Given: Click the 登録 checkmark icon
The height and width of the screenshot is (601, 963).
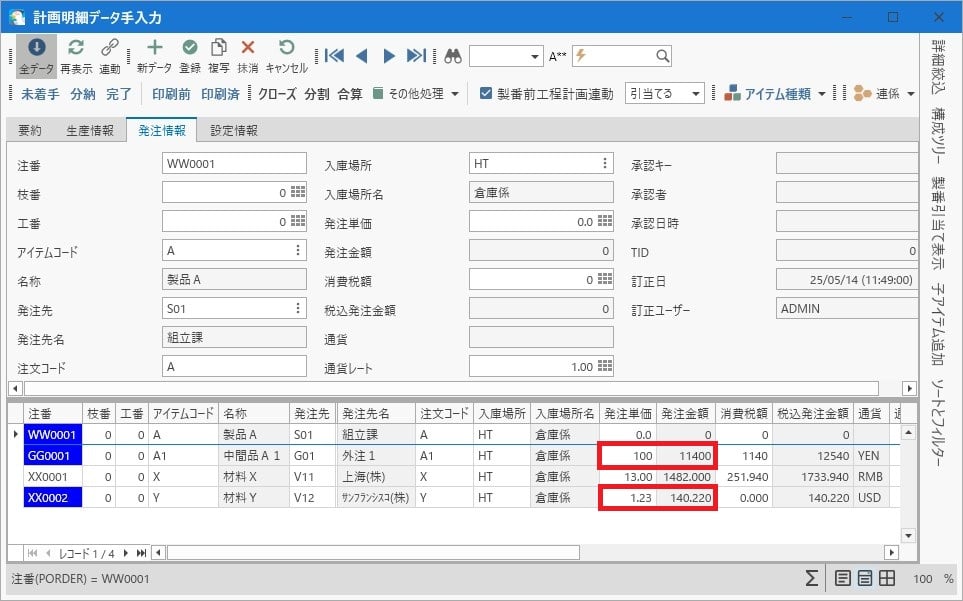Looking at the screenshot, I should point(190,48).
